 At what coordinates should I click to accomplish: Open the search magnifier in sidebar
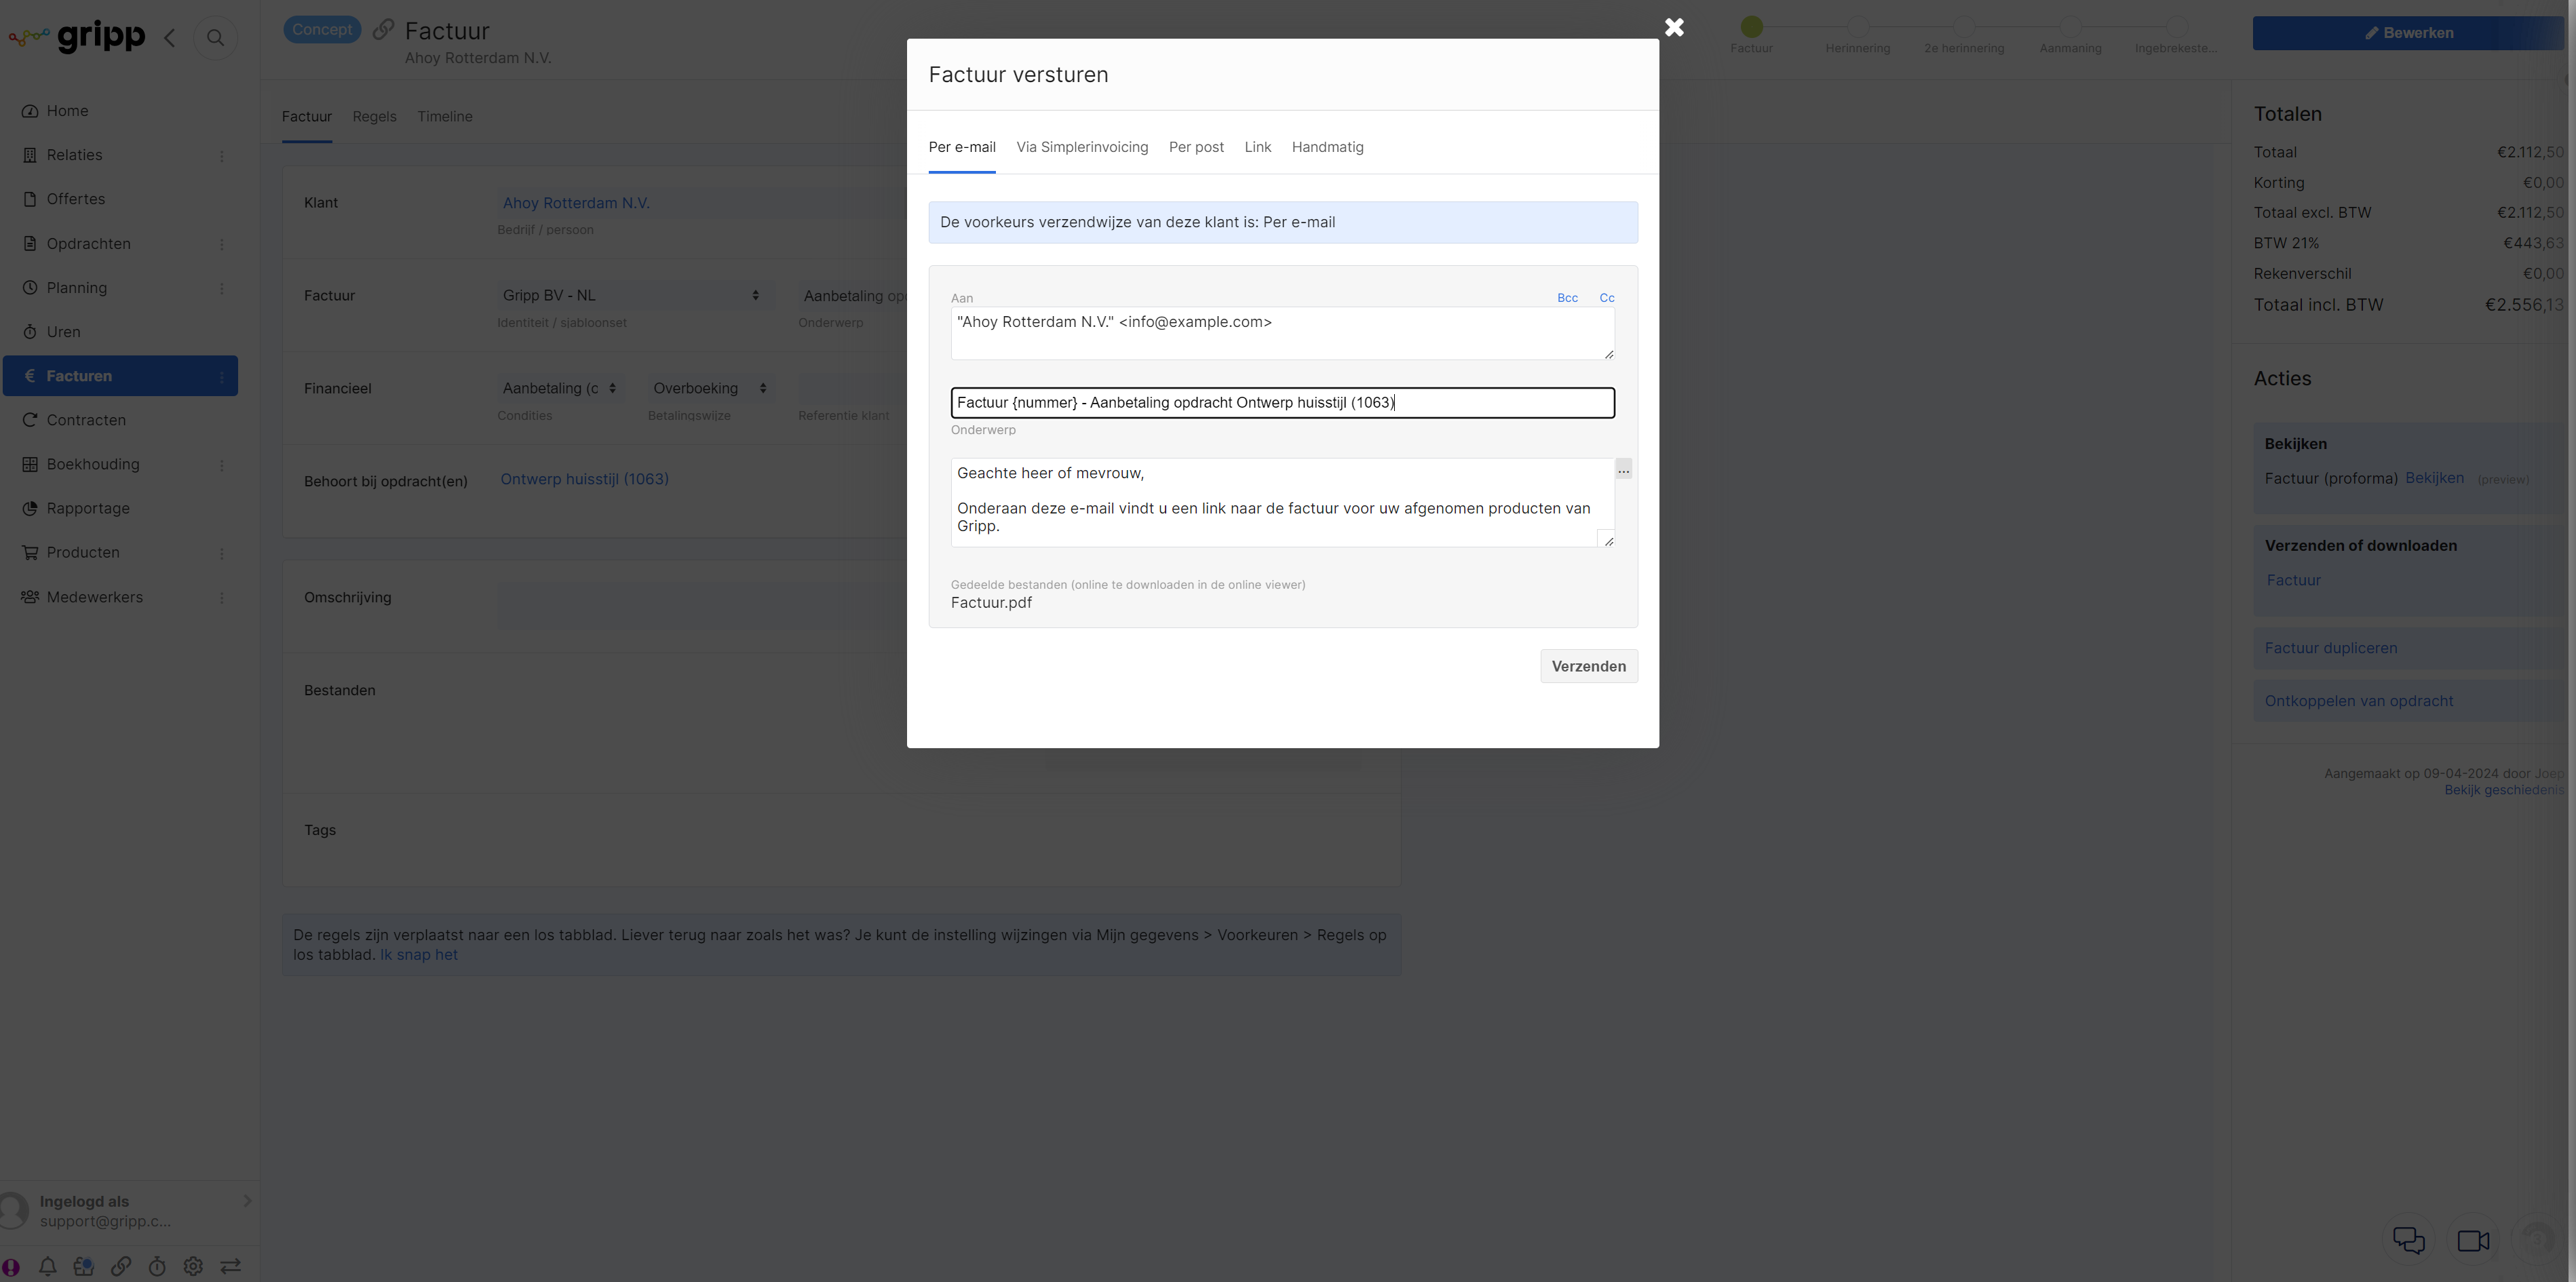pyautogui.click(x=215, y=38)
